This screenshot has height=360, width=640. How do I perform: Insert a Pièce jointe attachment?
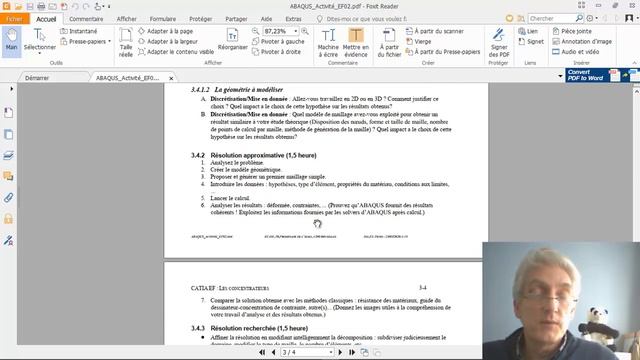pyautogui.click(x=572, y=31)
